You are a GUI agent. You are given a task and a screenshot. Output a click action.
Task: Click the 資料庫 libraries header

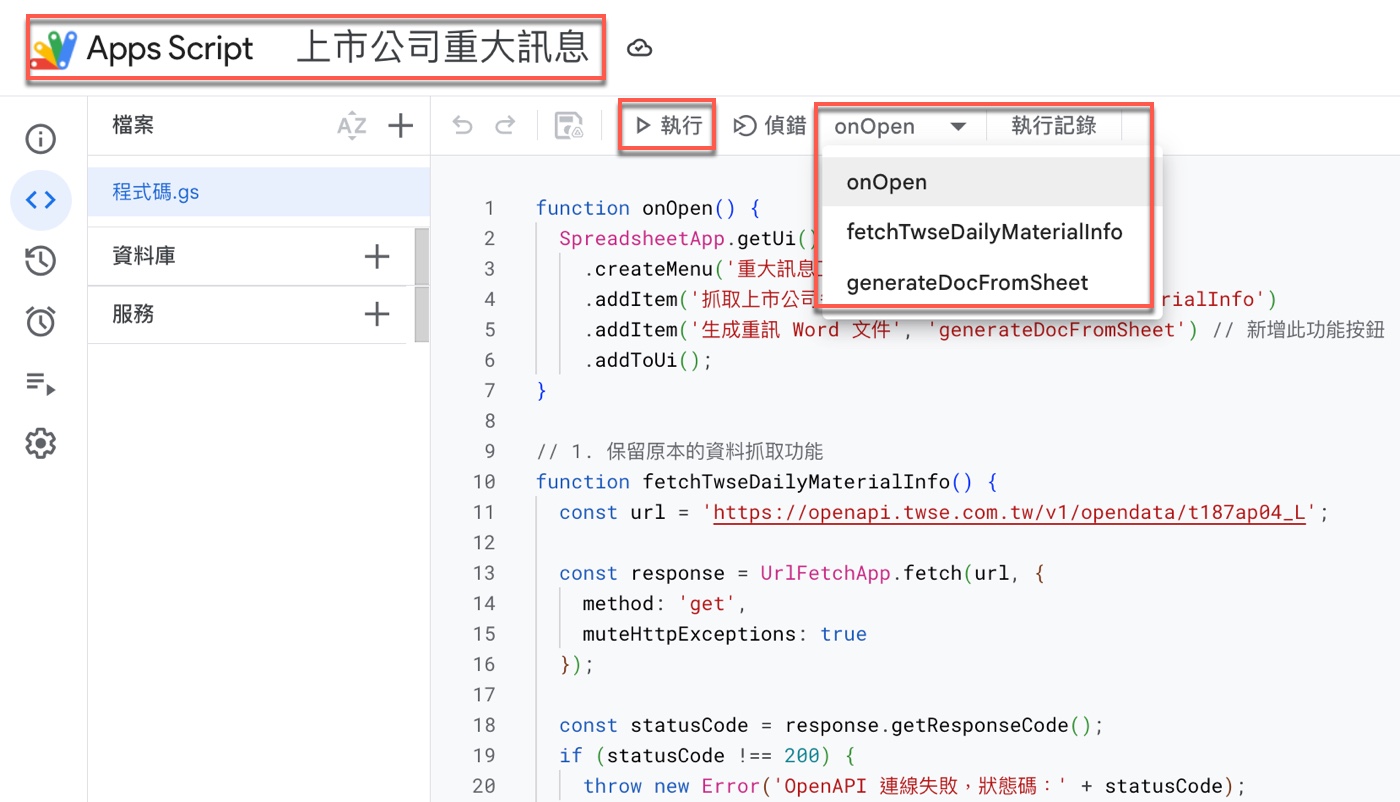(144, 256)
